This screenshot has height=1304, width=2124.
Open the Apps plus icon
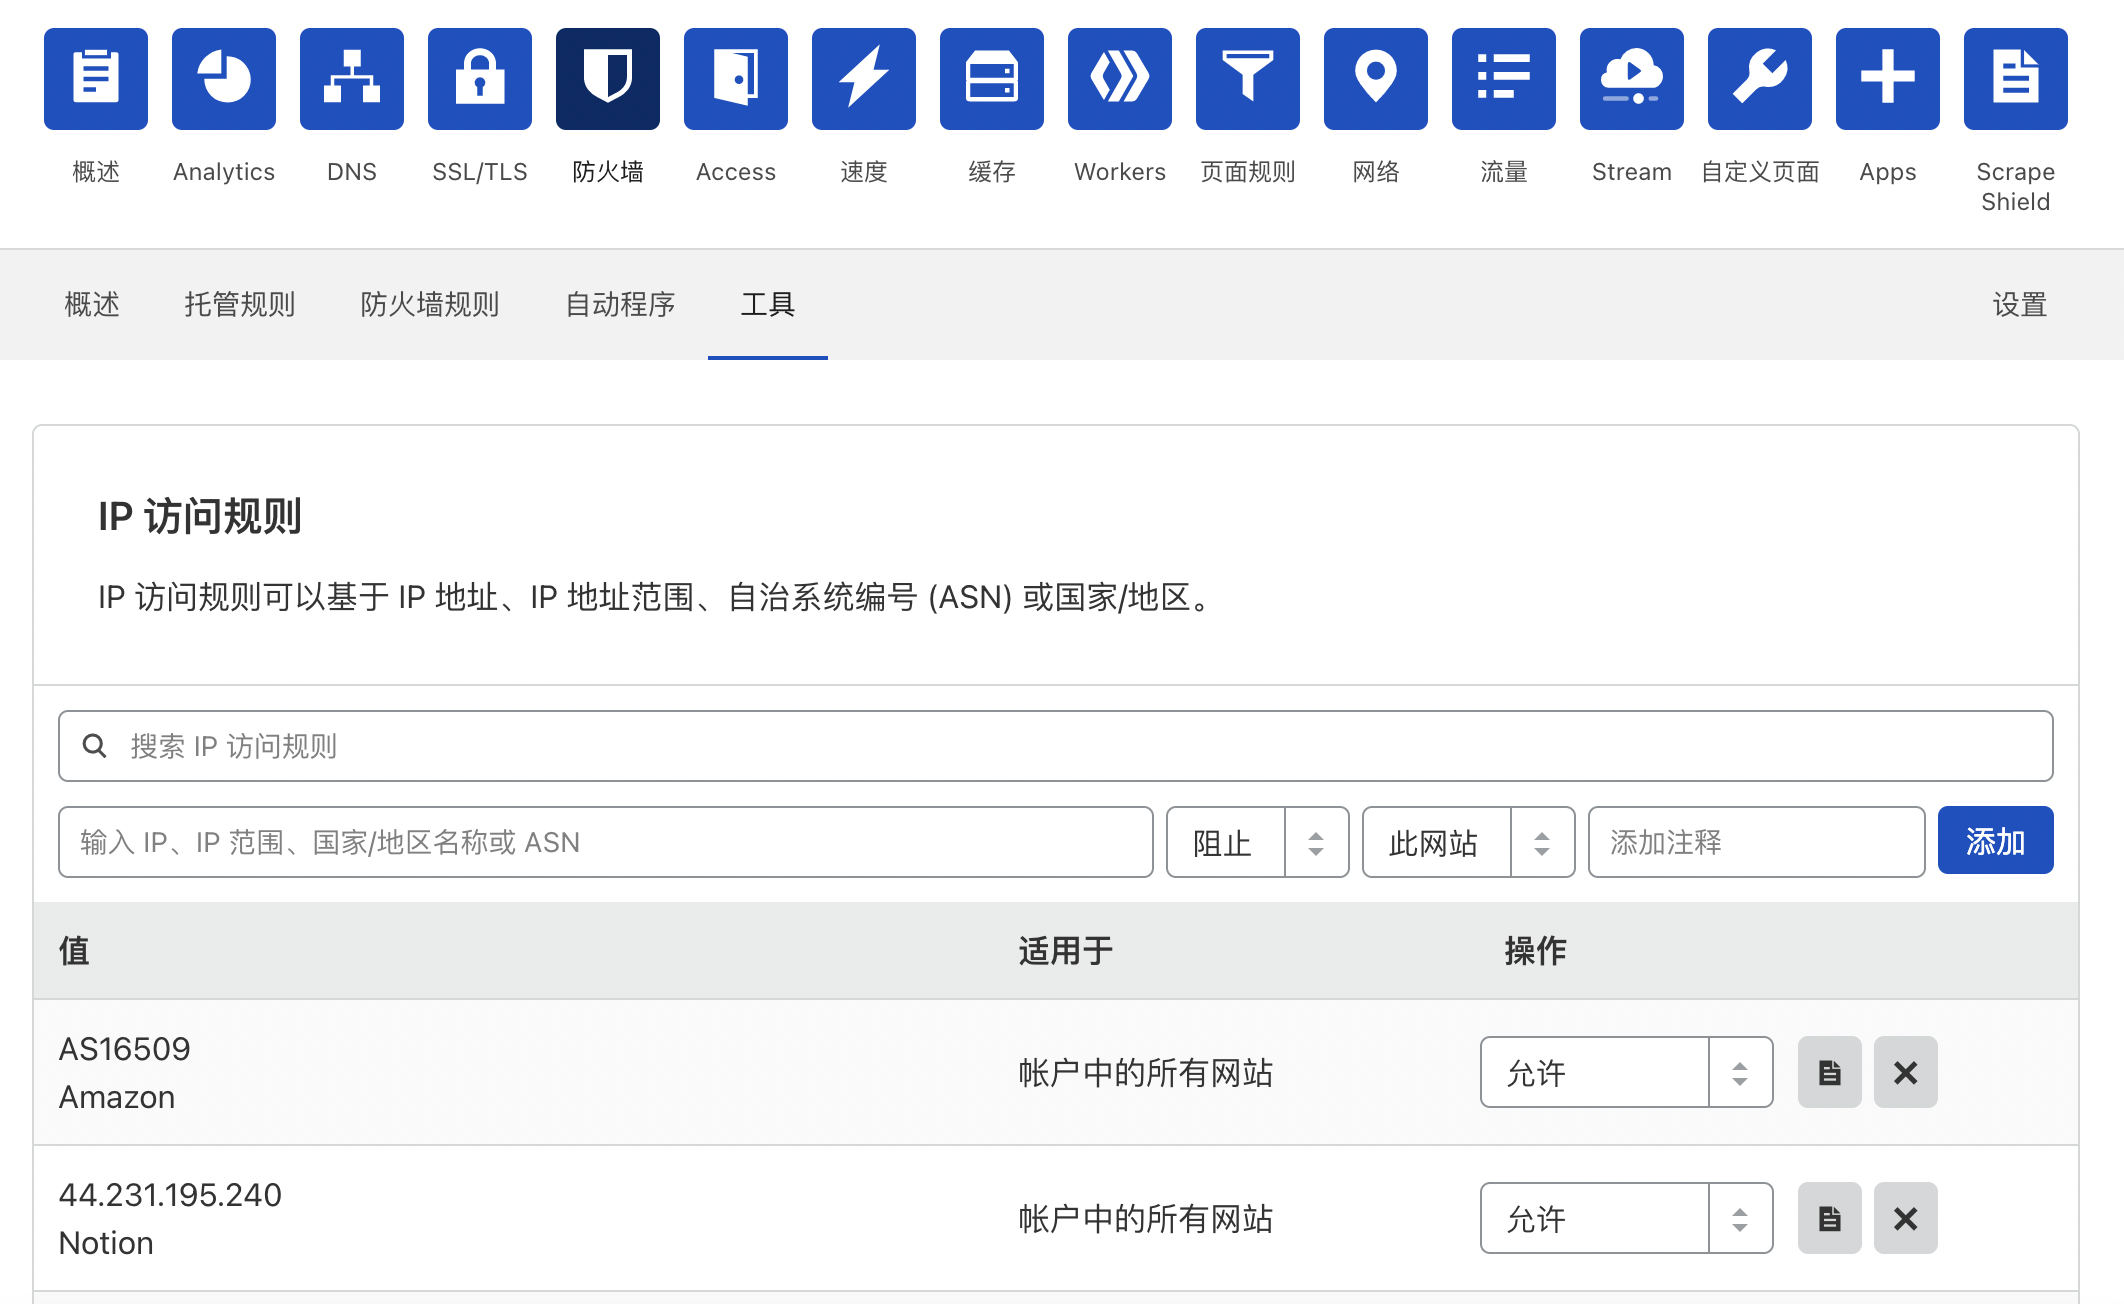pos(1888,79)
